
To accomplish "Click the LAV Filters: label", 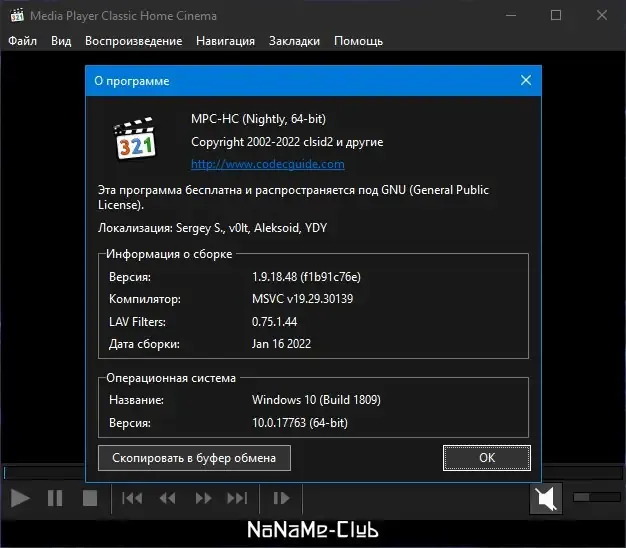I will pyautogui.click(x=137, y=322).
